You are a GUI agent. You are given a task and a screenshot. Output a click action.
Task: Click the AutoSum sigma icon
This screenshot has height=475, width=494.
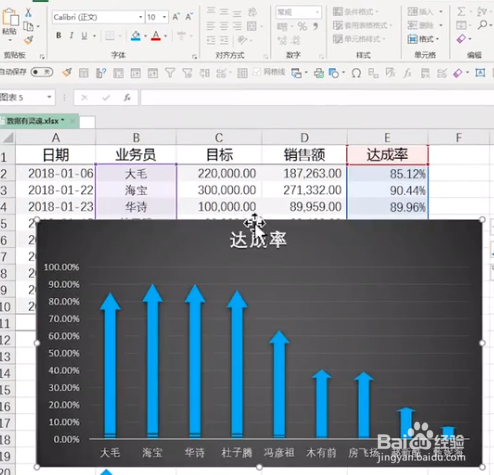click(461, 12)
